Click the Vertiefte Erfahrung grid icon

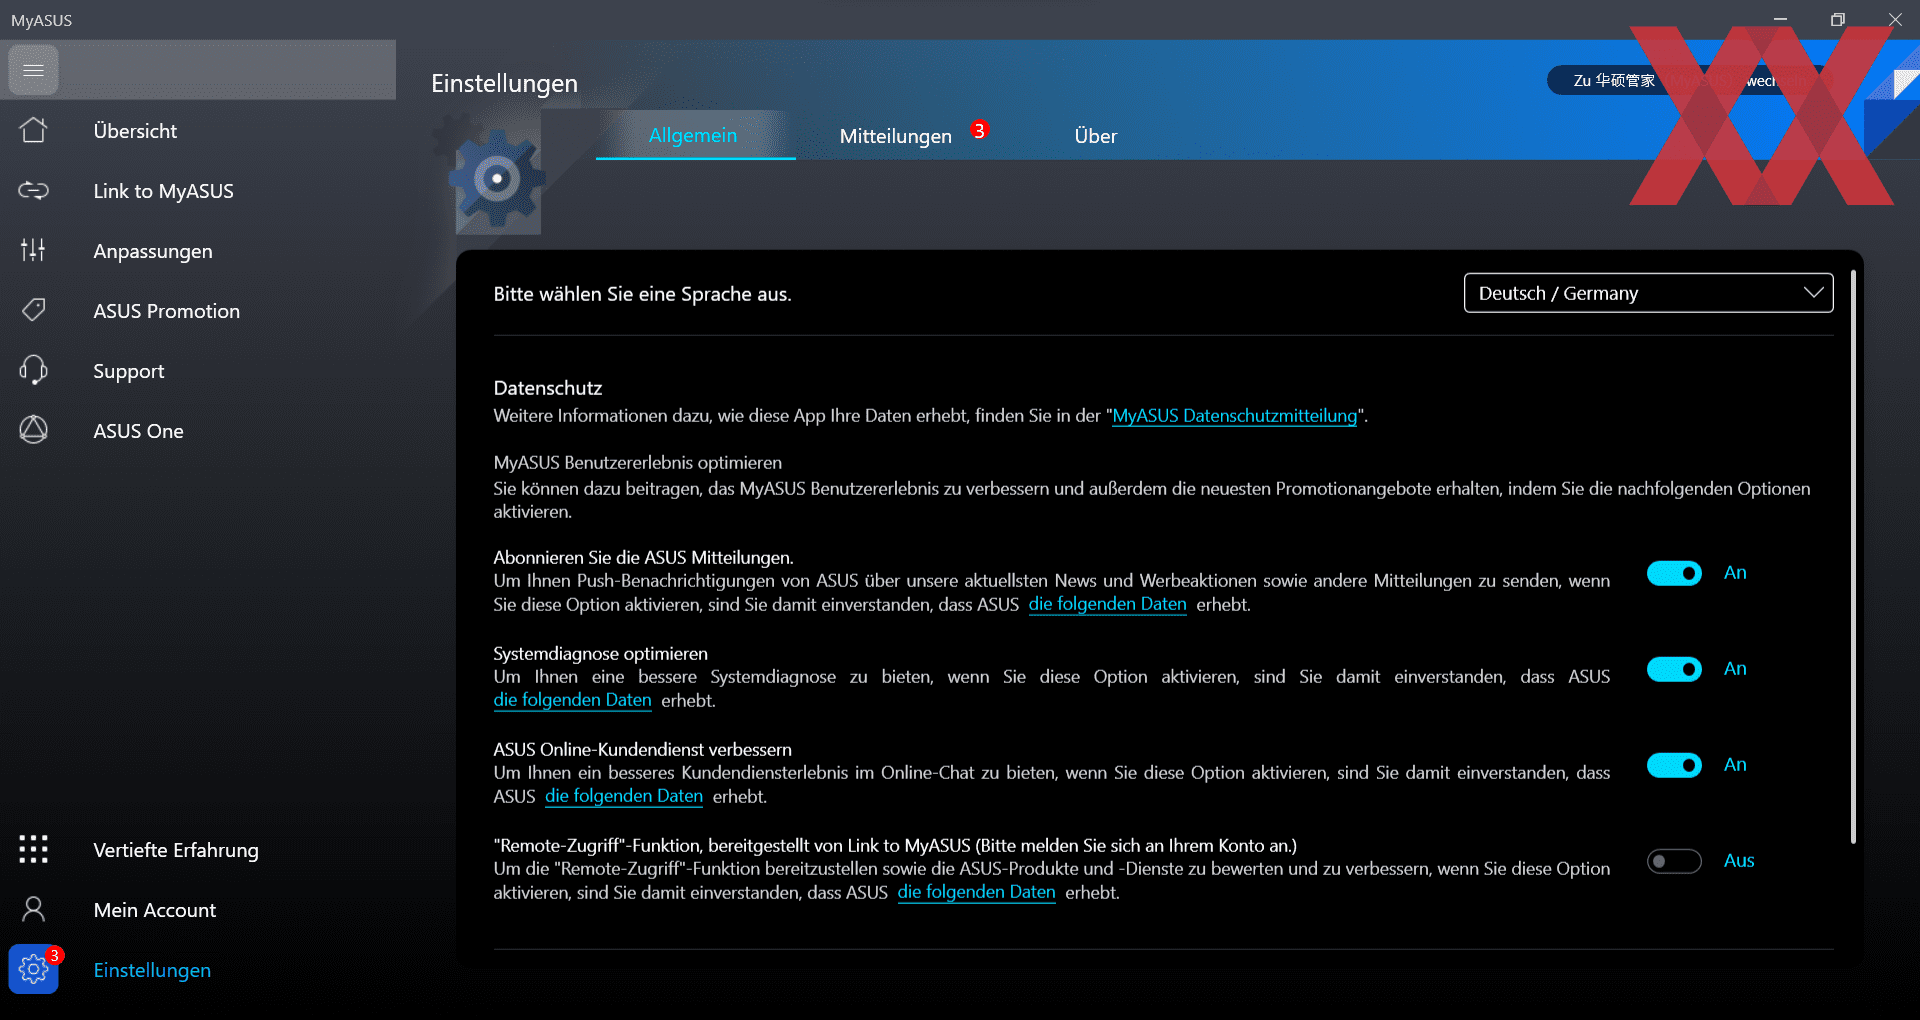[x=33, y=849]
